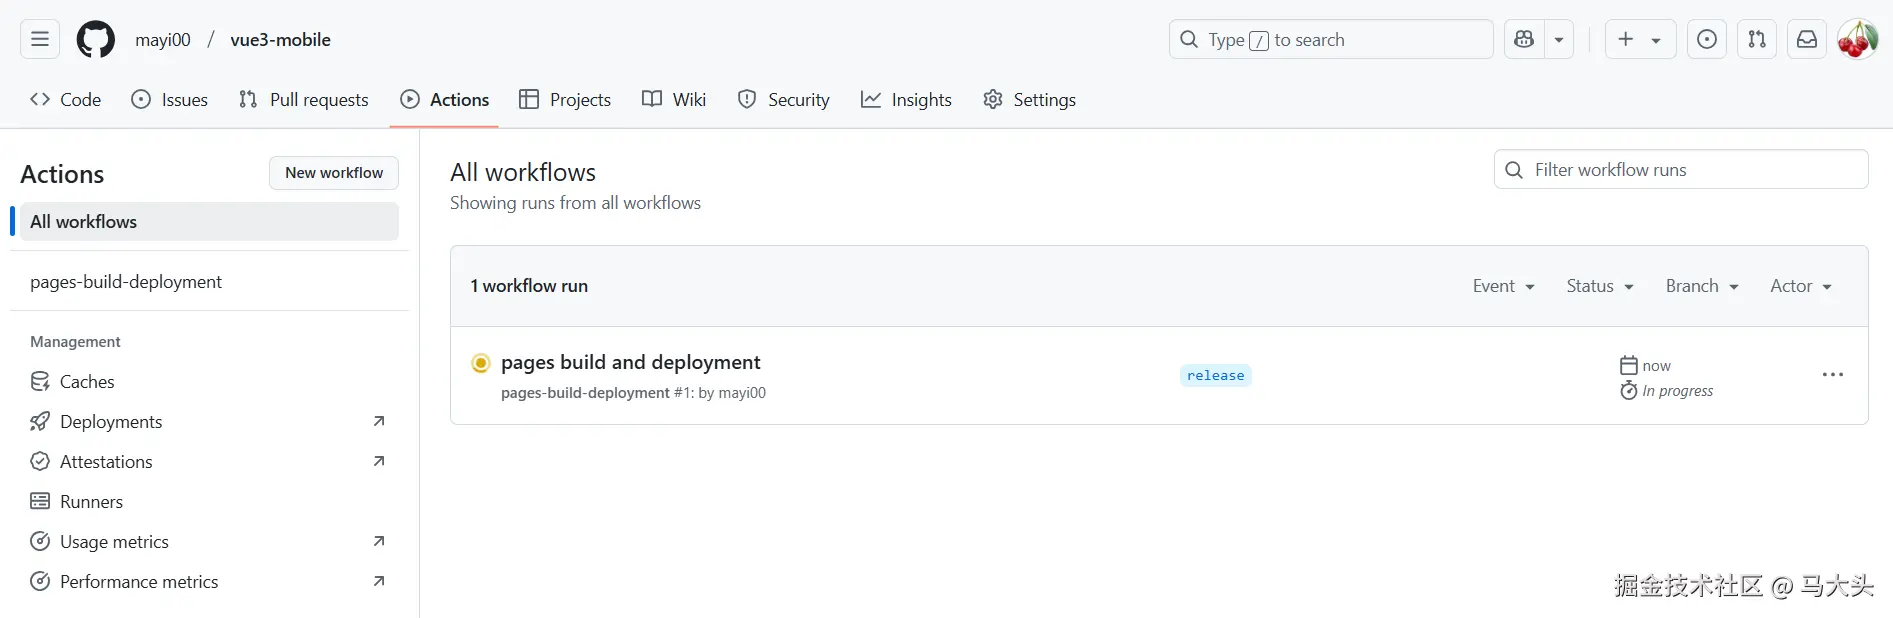Open Deployments under Management

209,421
